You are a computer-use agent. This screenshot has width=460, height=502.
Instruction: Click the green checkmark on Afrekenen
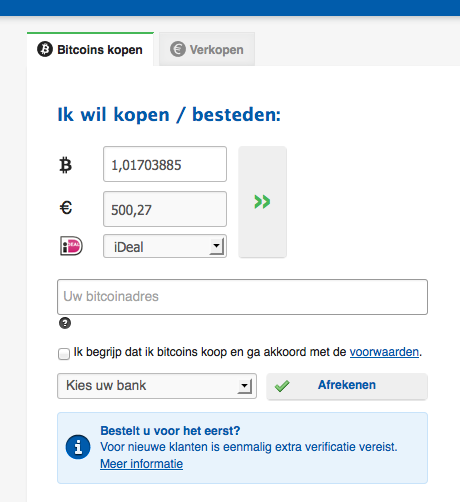click(282, 386)
